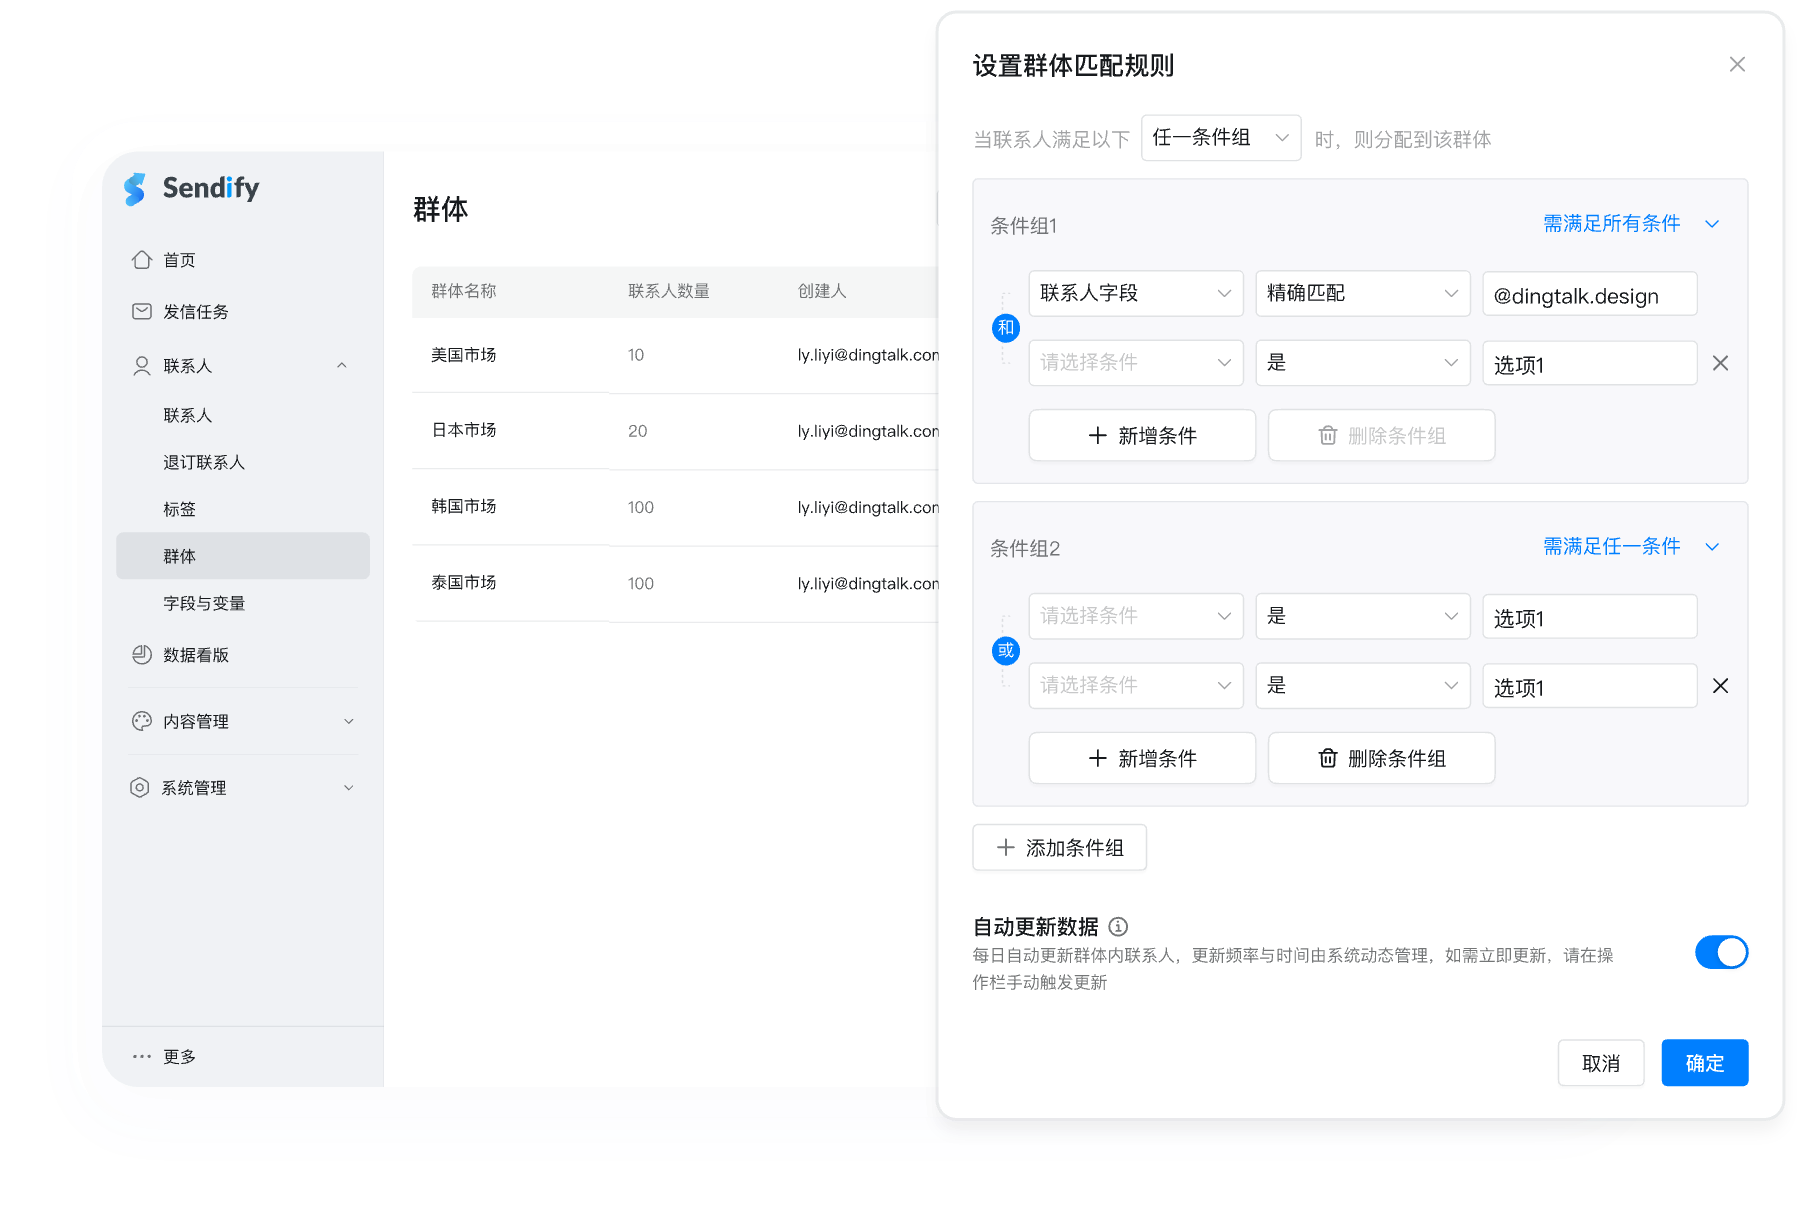This screenshot has width=1808, height=1207.
Task: Click 联系人数量 column header
Action: coord(669,291)
